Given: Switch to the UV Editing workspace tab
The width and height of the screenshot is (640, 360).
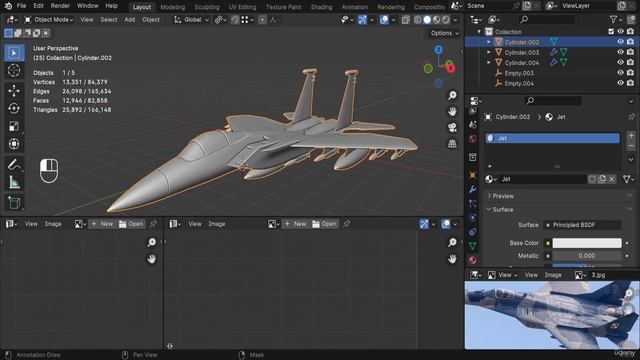Looking at the screenshot, I should point(242,7).
